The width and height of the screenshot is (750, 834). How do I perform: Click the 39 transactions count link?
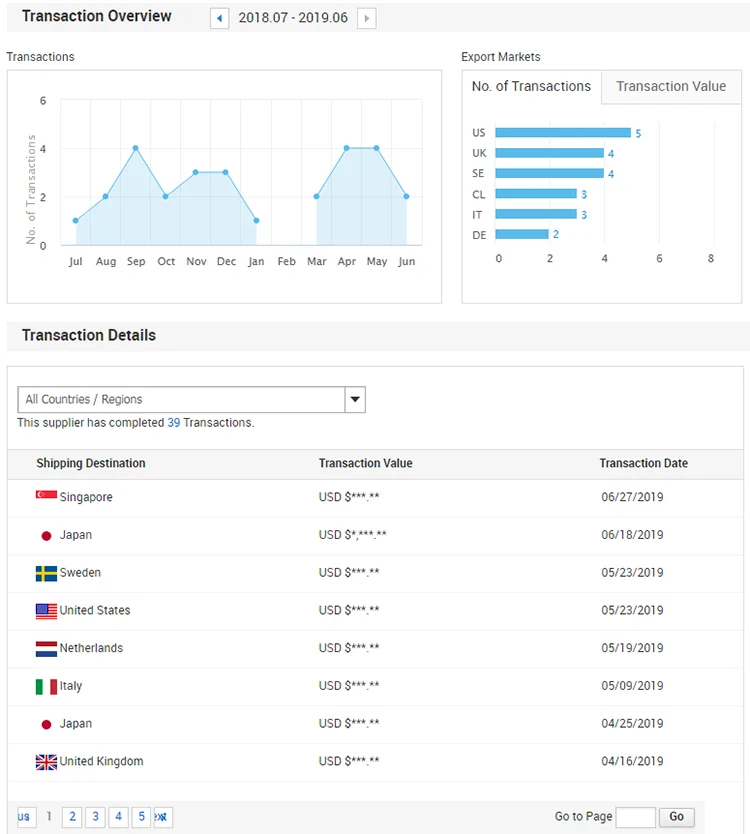point(173,423)
